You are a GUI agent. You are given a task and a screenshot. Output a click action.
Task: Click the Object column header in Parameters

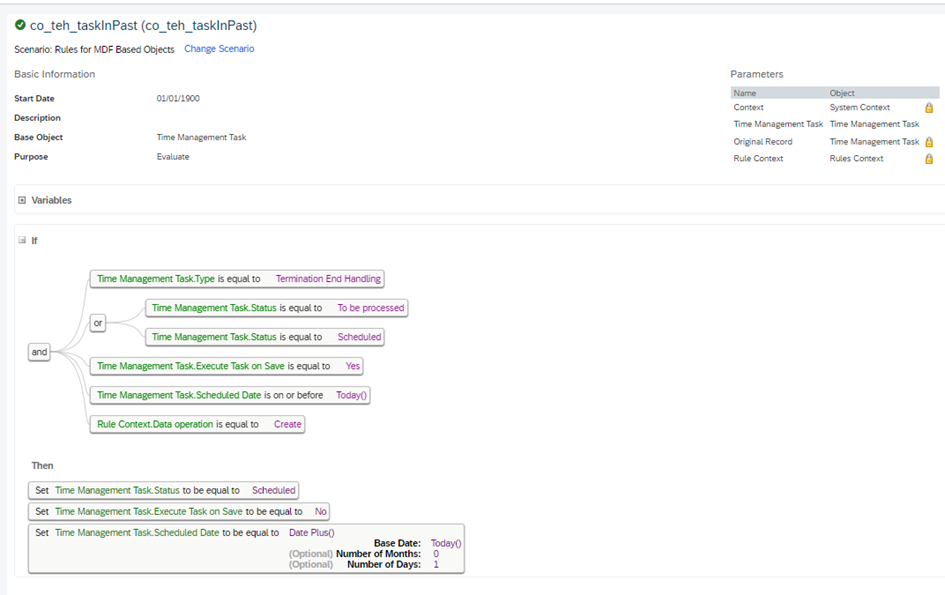pyautogui.click(x=842, y=93)
